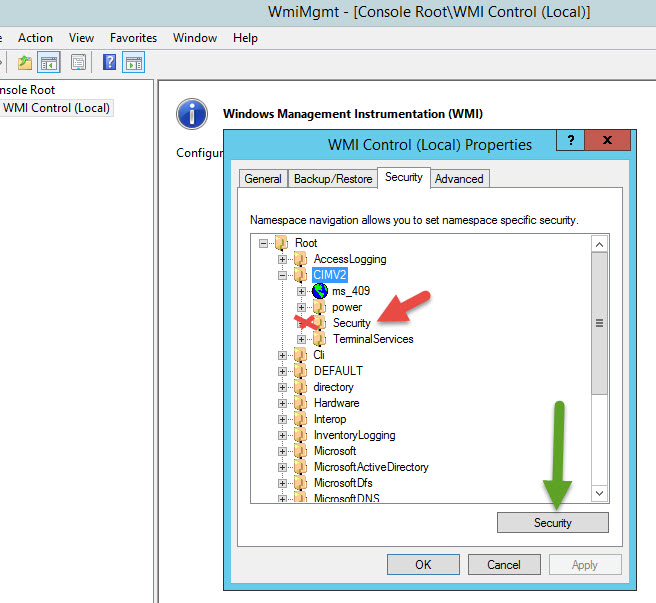Click Cancel in the Properties dialog
The height and width of the screenshot is (603, 656).
[x=504, y=565]
